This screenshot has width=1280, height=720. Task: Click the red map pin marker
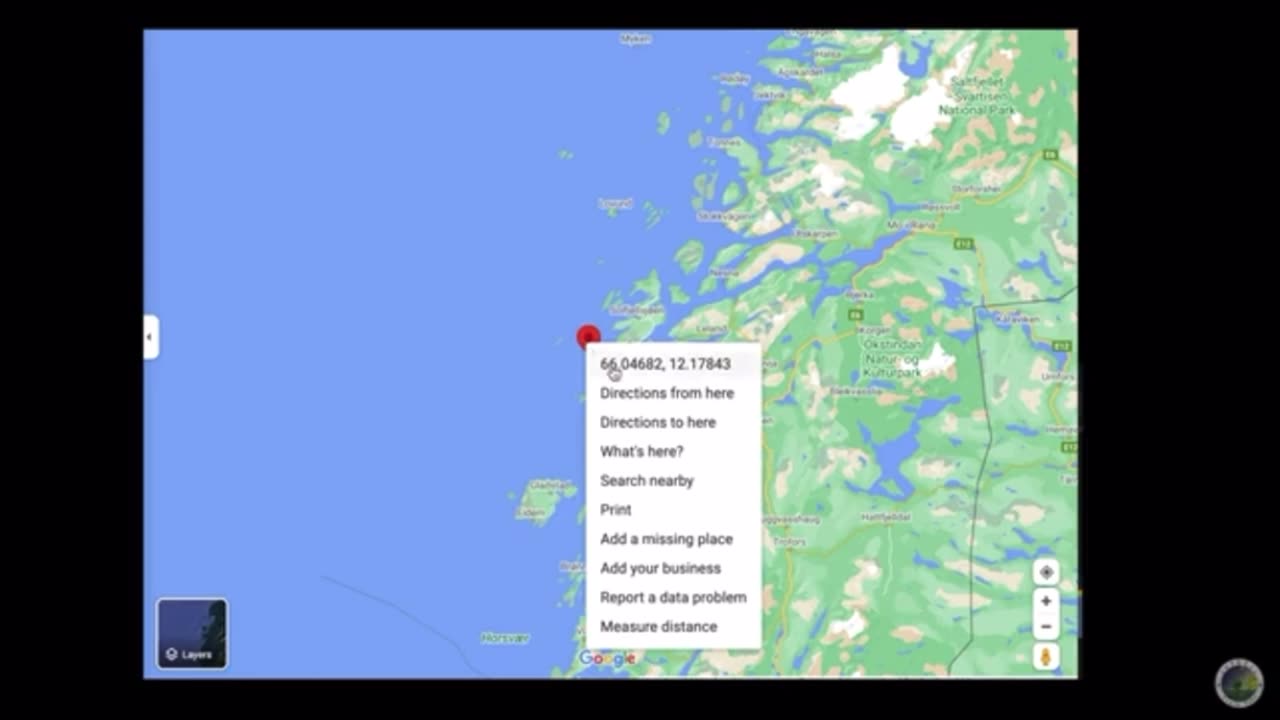[588, 336]
